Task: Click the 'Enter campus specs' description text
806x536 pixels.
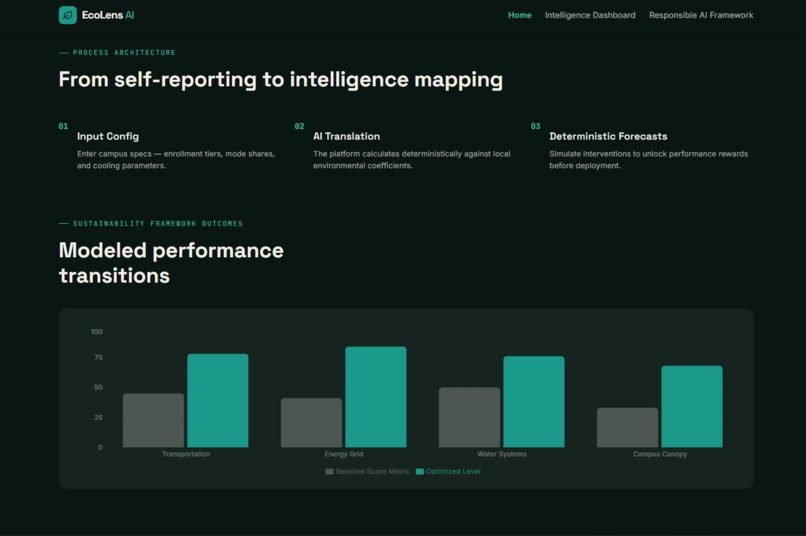Action: 176,159
